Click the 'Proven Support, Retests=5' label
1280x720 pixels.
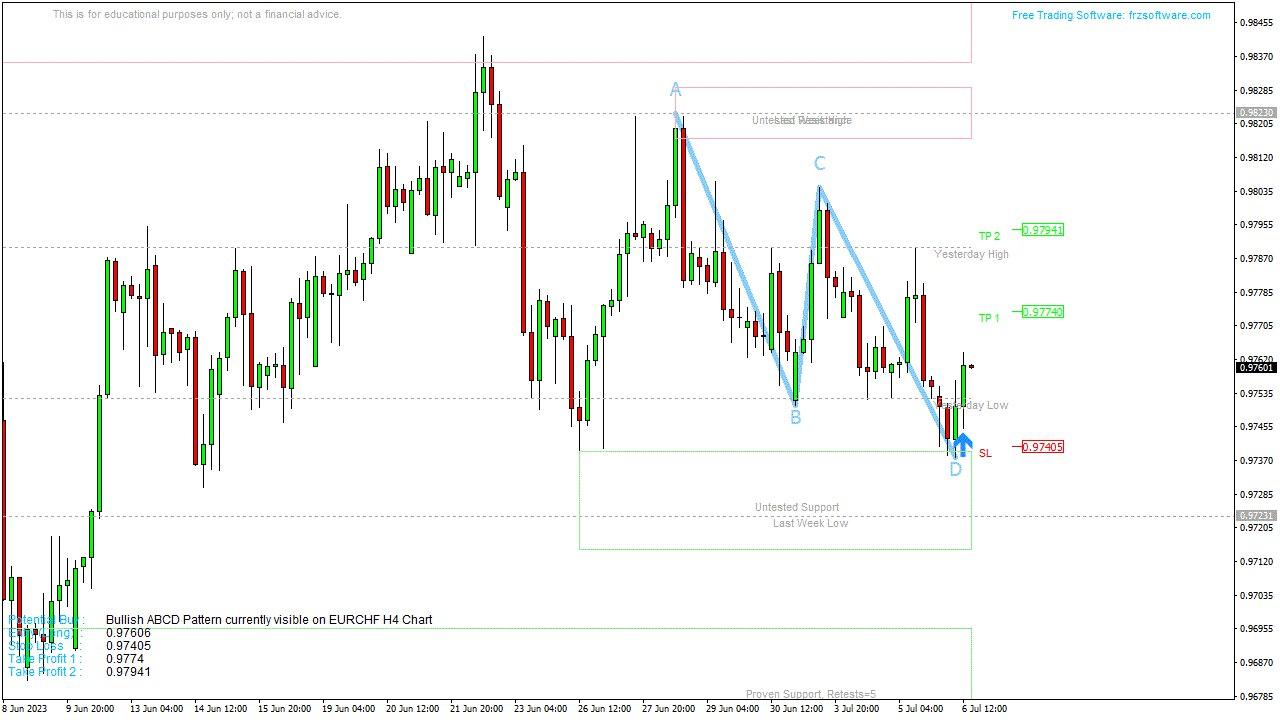click(x=811, y=694)
